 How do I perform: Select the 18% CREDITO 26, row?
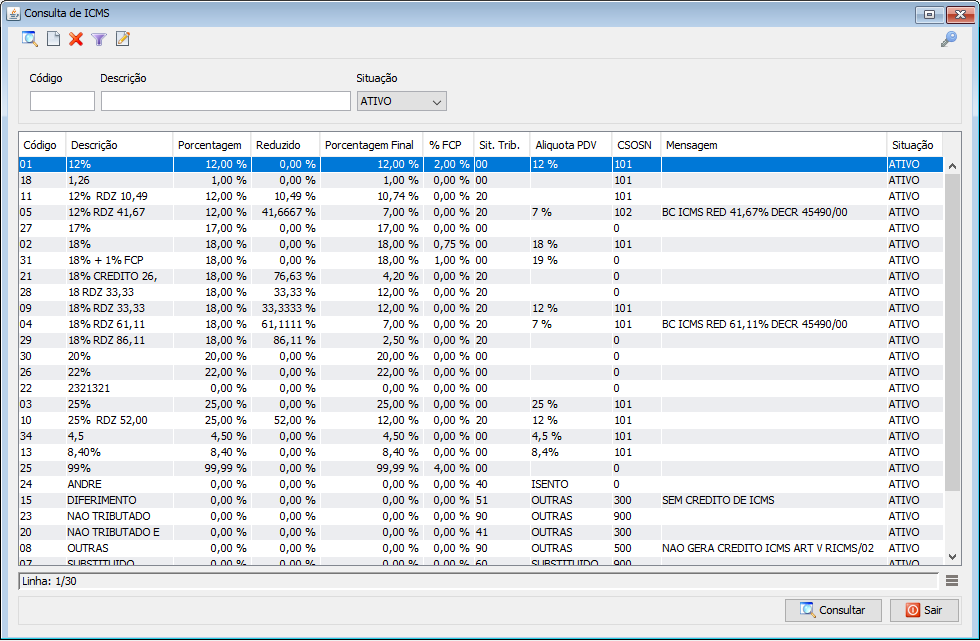point(481,276)
